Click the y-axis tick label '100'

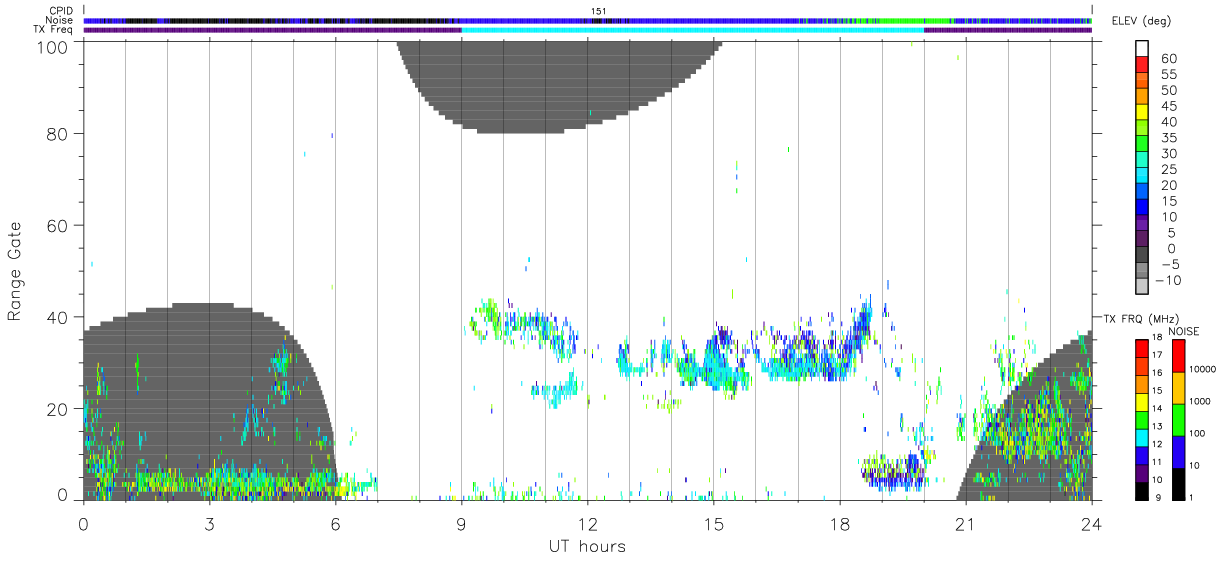click(54, 46)
